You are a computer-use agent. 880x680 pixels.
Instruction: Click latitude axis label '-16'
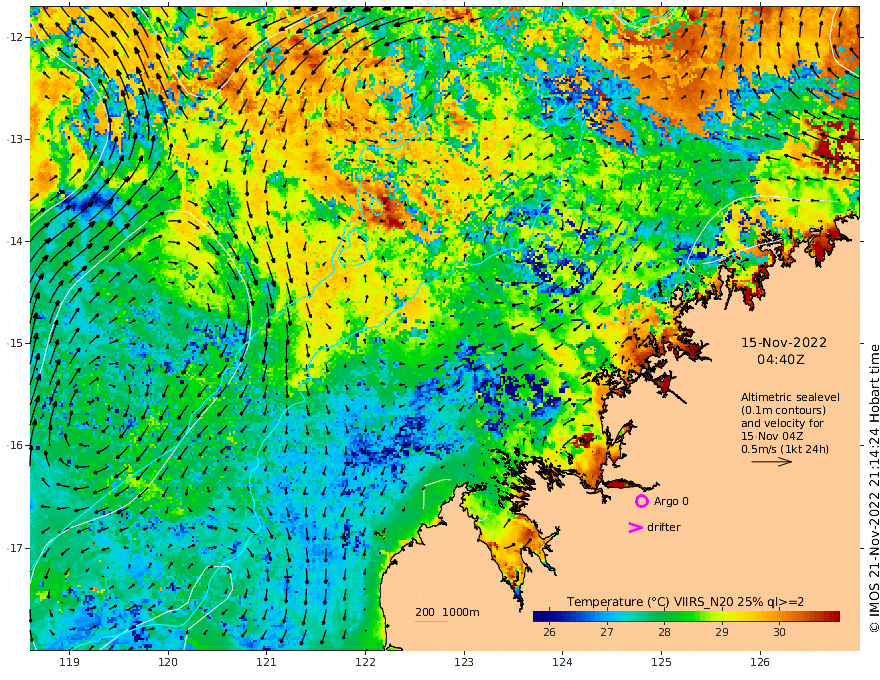[x=15, y=445]
